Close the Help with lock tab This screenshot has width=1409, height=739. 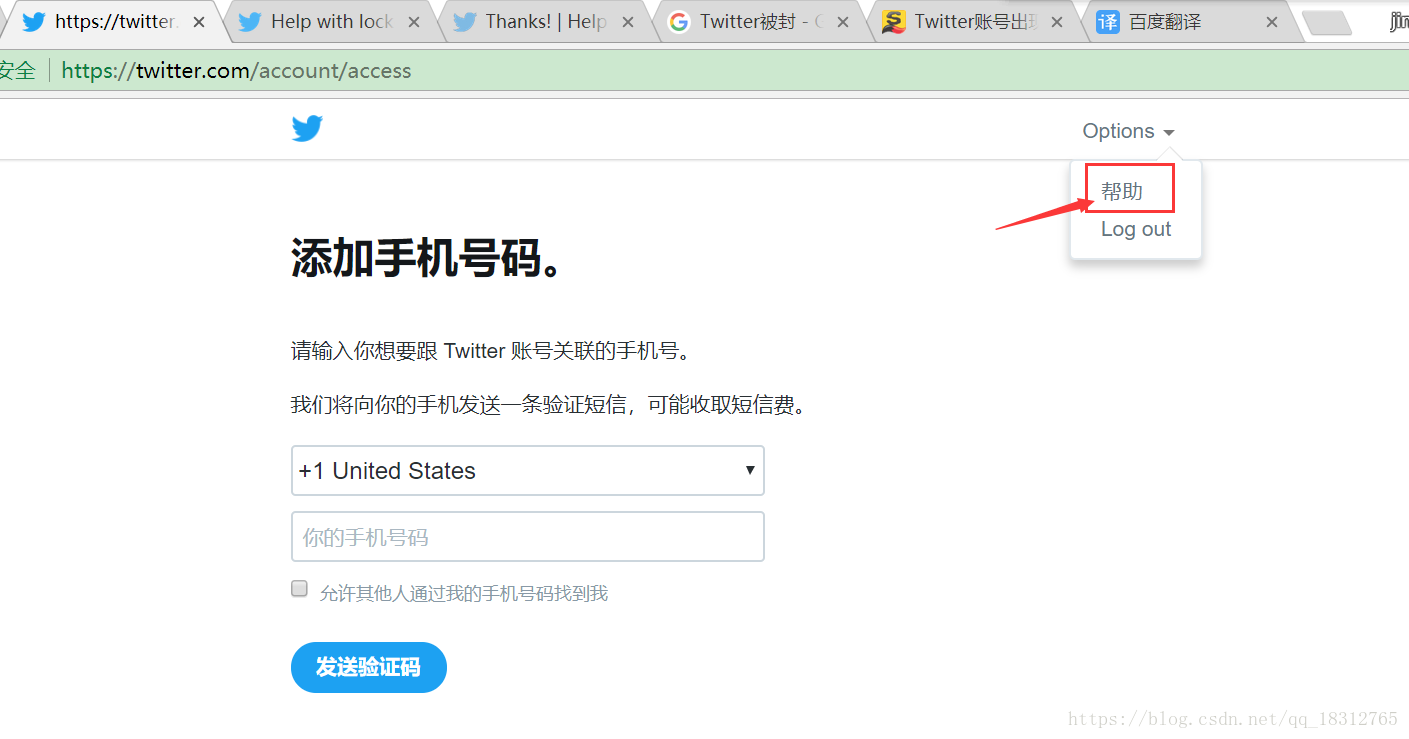(x=414, y=22)
